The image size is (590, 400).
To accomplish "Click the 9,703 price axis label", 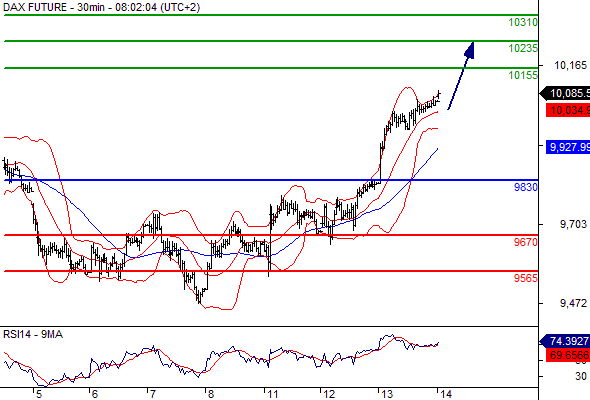I will pyautogui.click(x=573, y=224).
